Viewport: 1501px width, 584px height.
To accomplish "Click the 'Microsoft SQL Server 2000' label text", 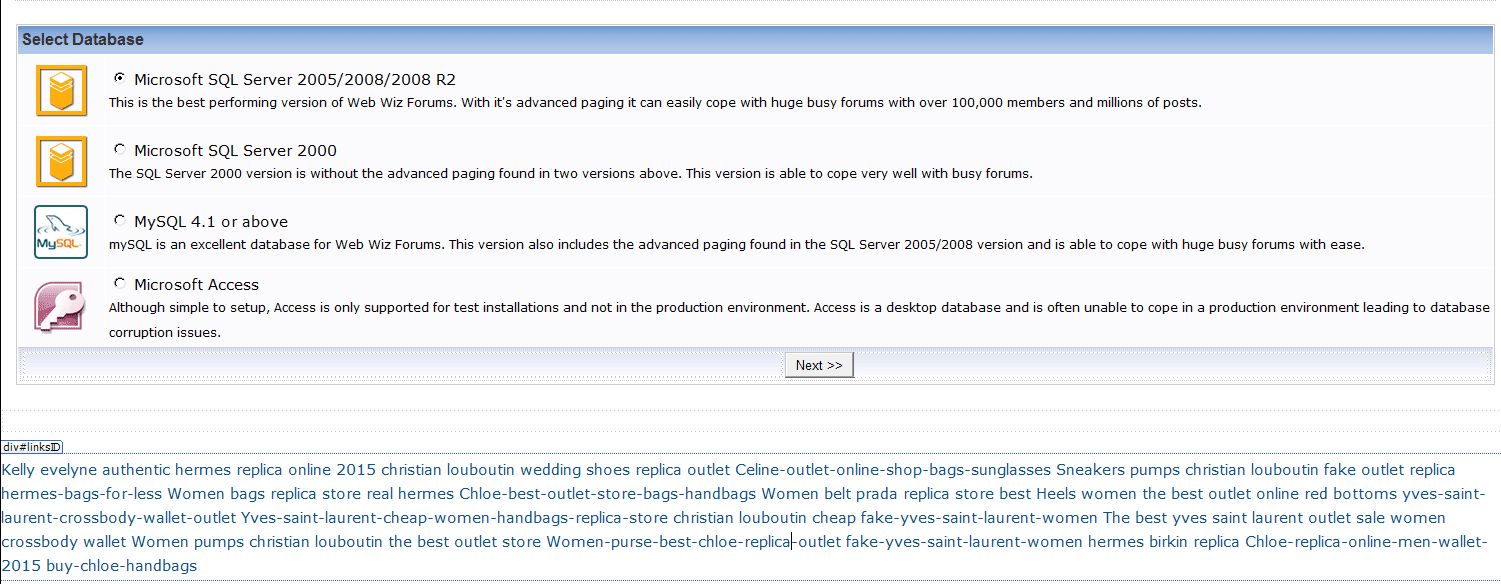I will tap(235, 151).
